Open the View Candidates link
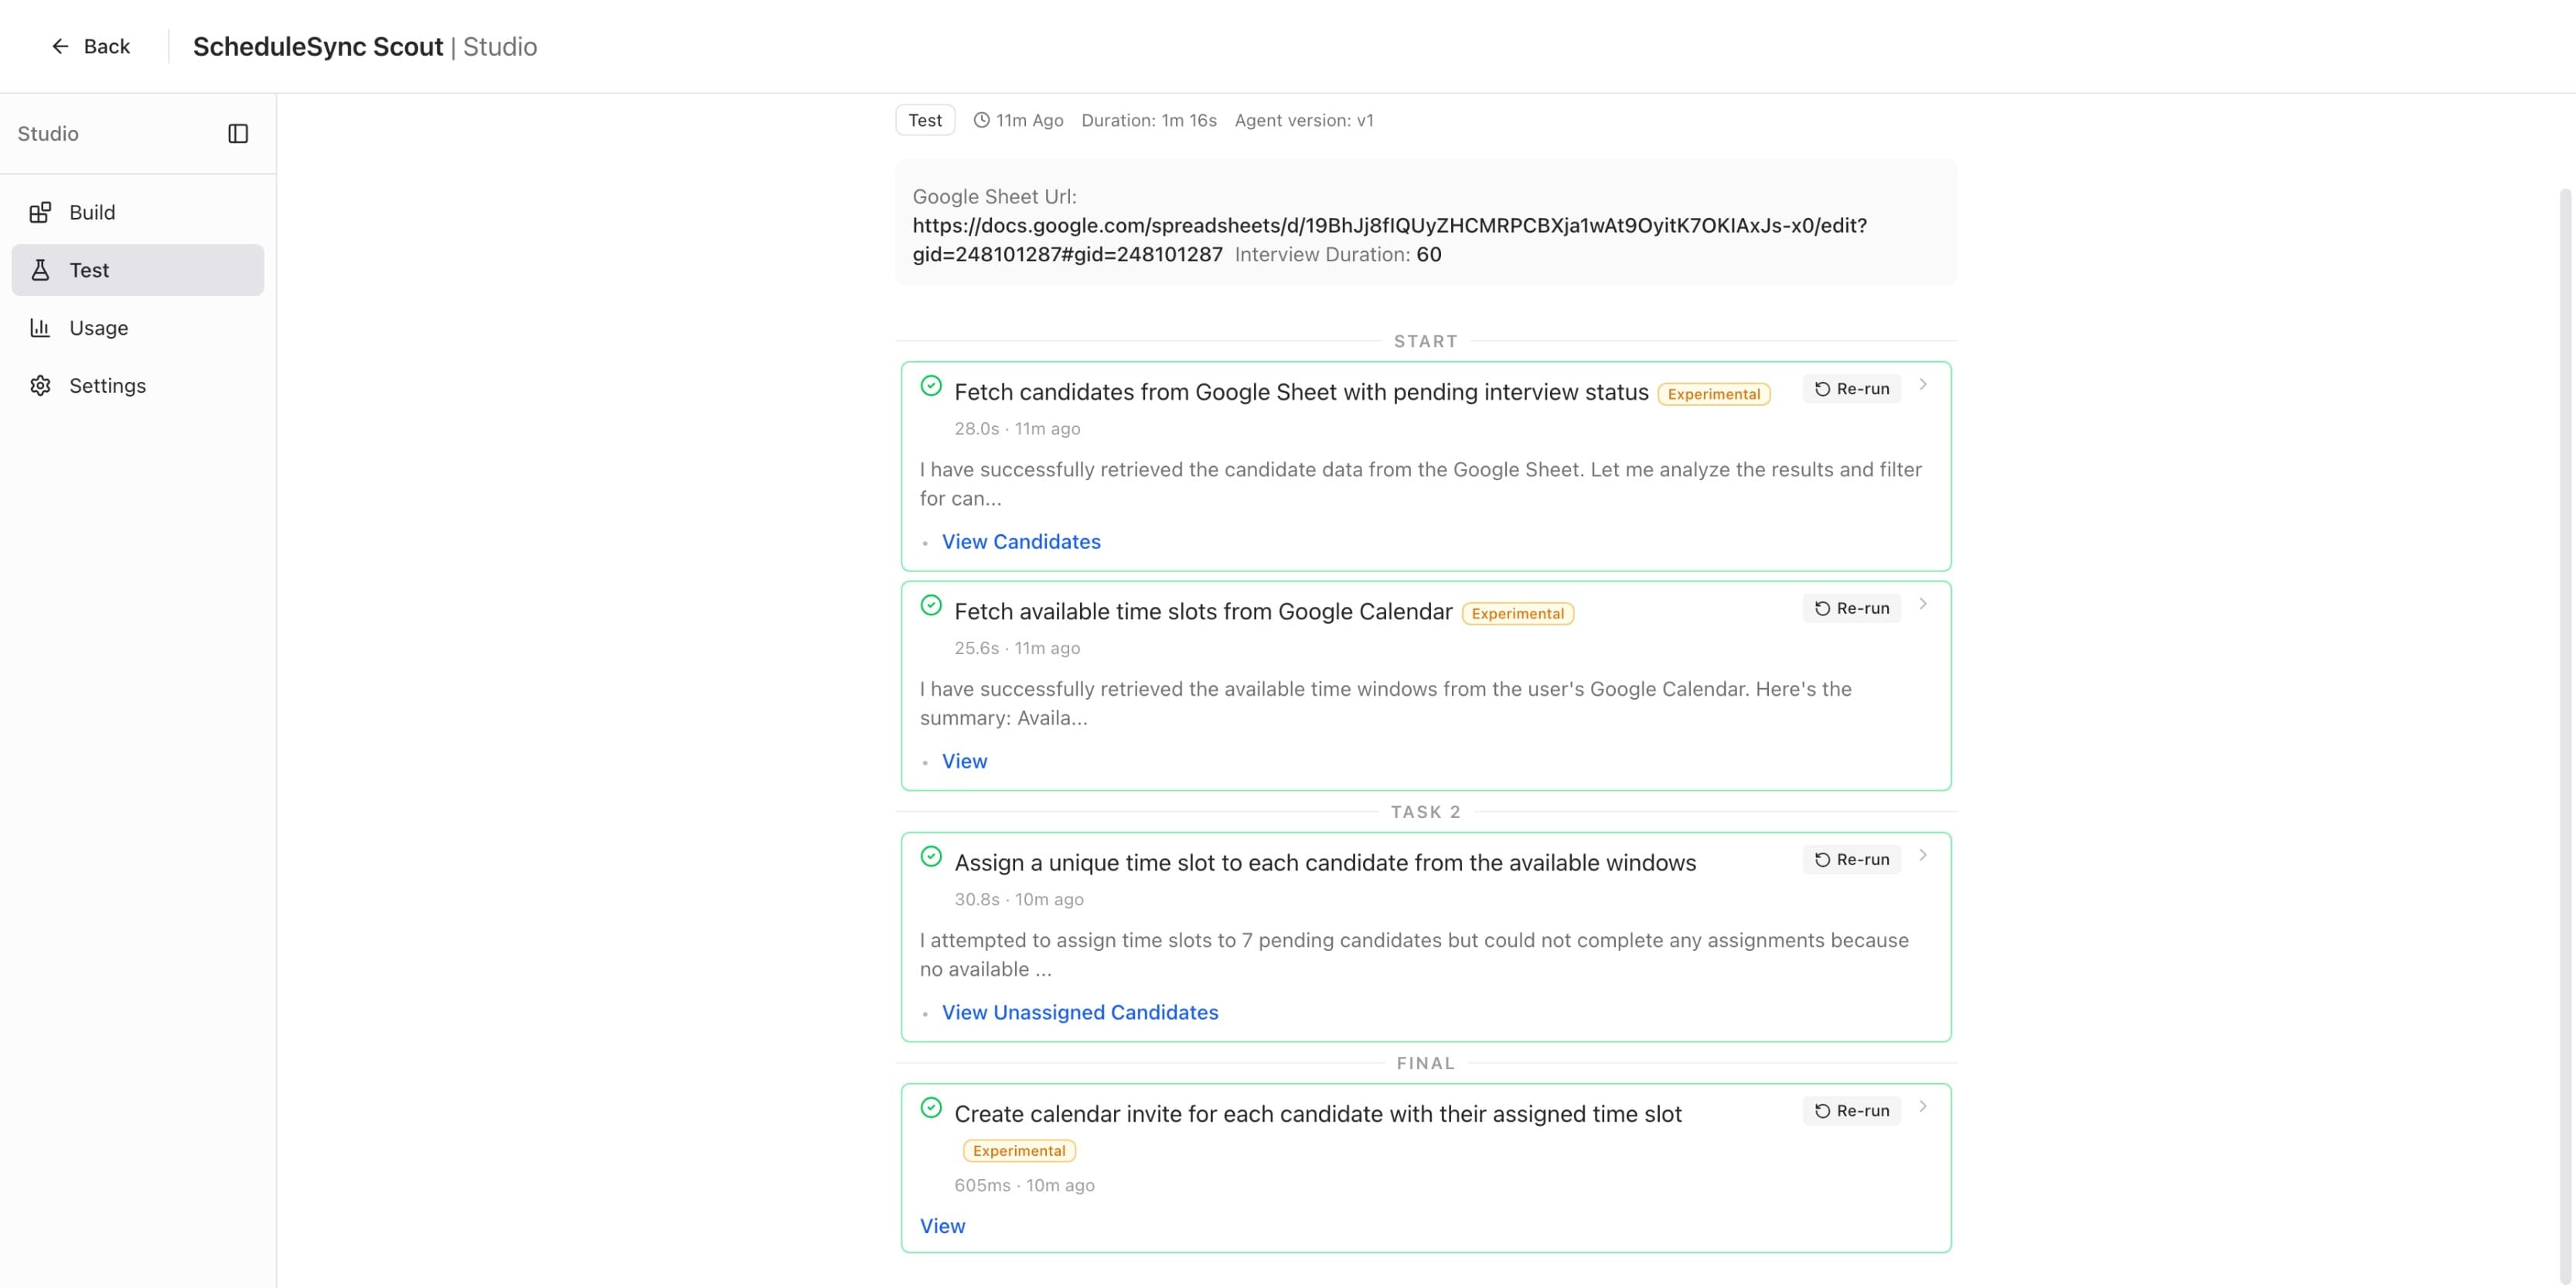The image size is (2576, 1288). click(x=1021, y=541)
